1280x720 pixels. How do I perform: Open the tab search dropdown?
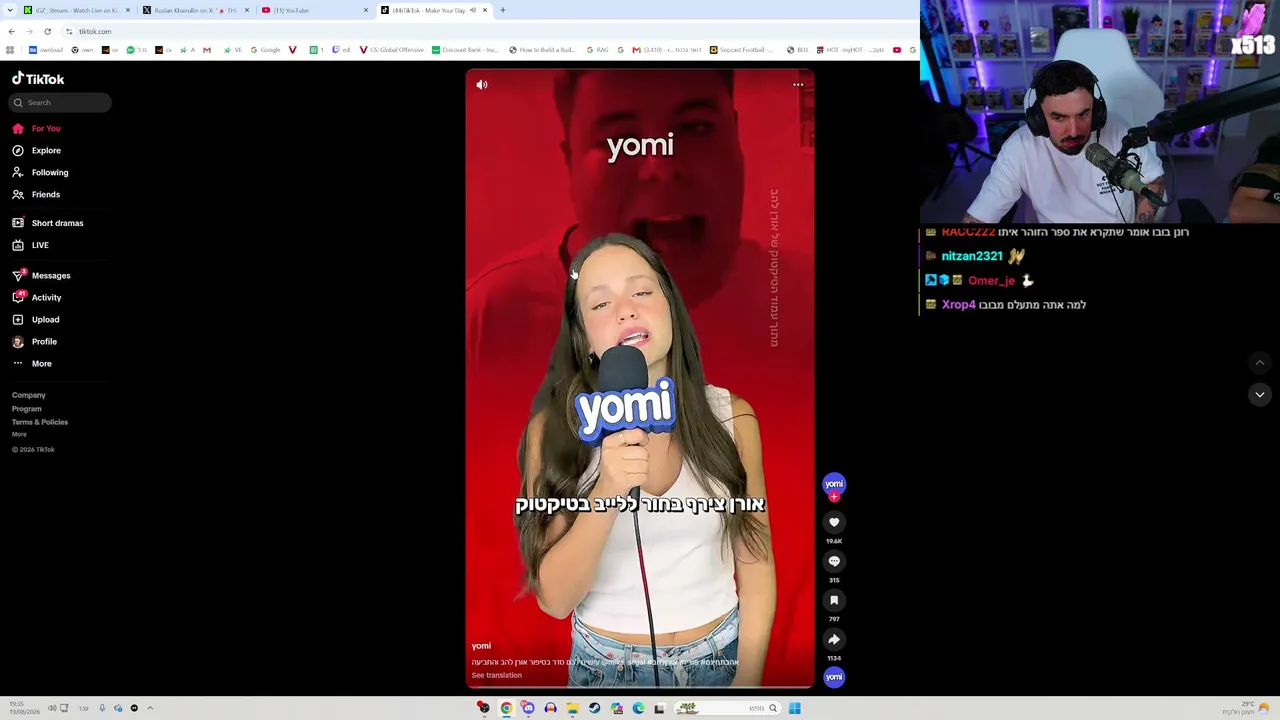point(12,10)
